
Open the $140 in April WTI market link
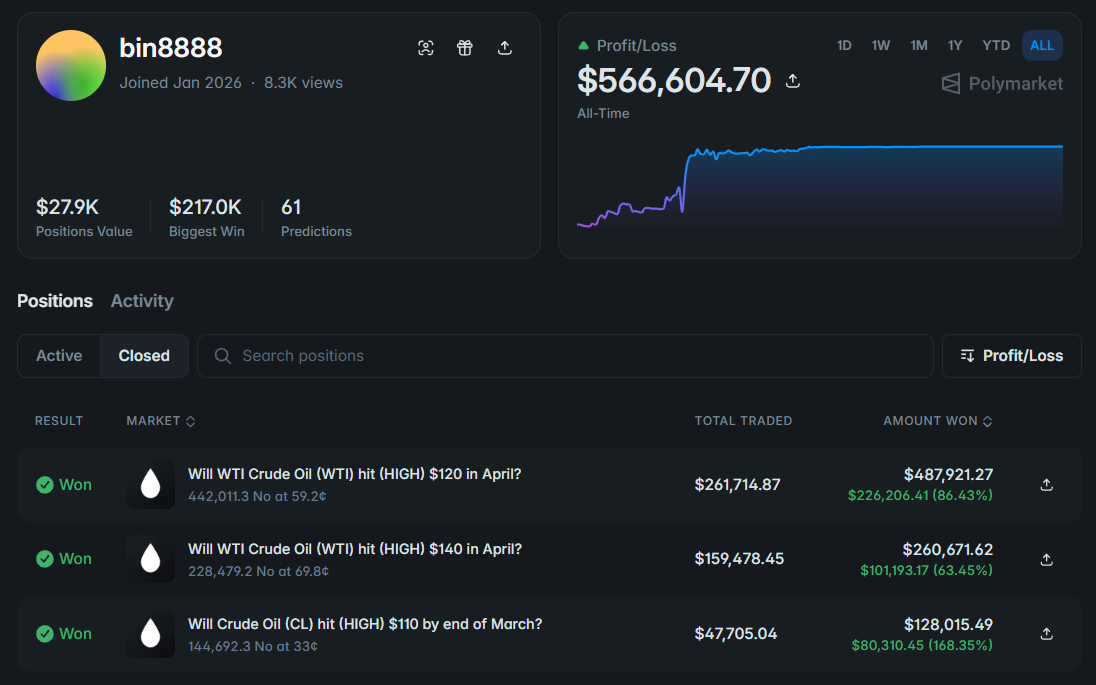pos(355,549)
